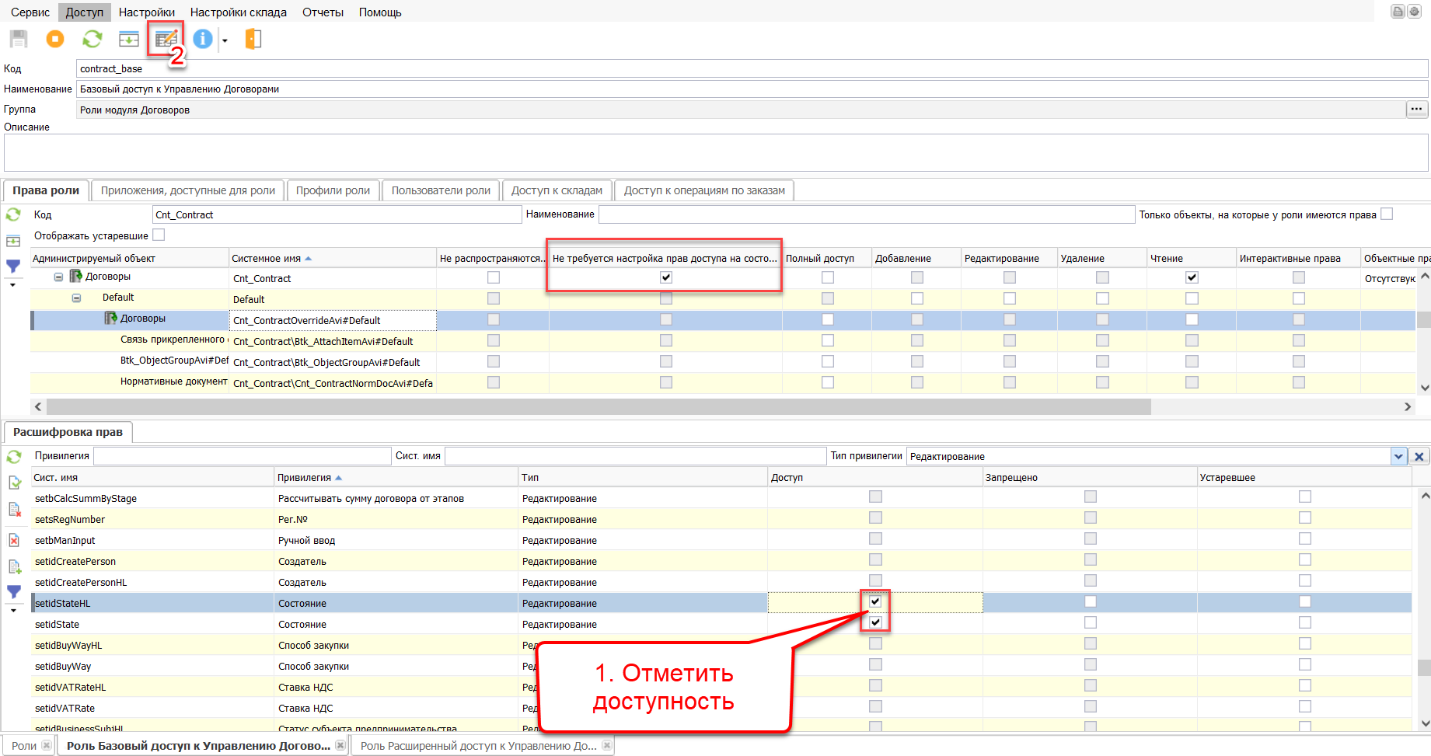The image size is (1431, 756).
Task: Open the dropdown arrow beside the info icon
Action: click(x=225, y=40)
